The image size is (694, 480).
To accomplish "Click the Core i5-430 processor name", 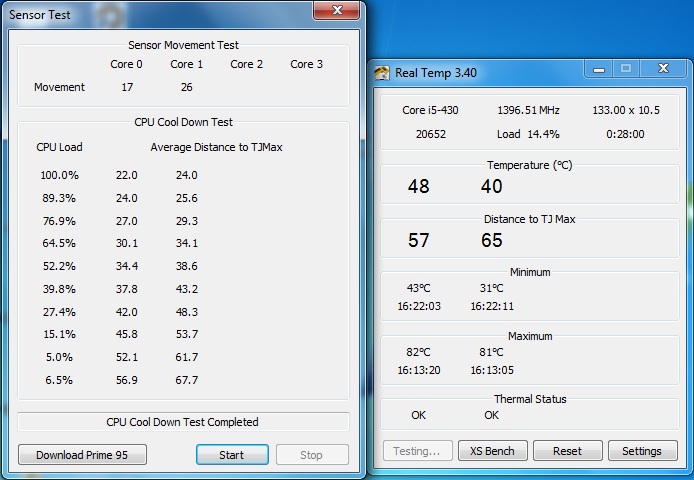I will pos(430,110).
